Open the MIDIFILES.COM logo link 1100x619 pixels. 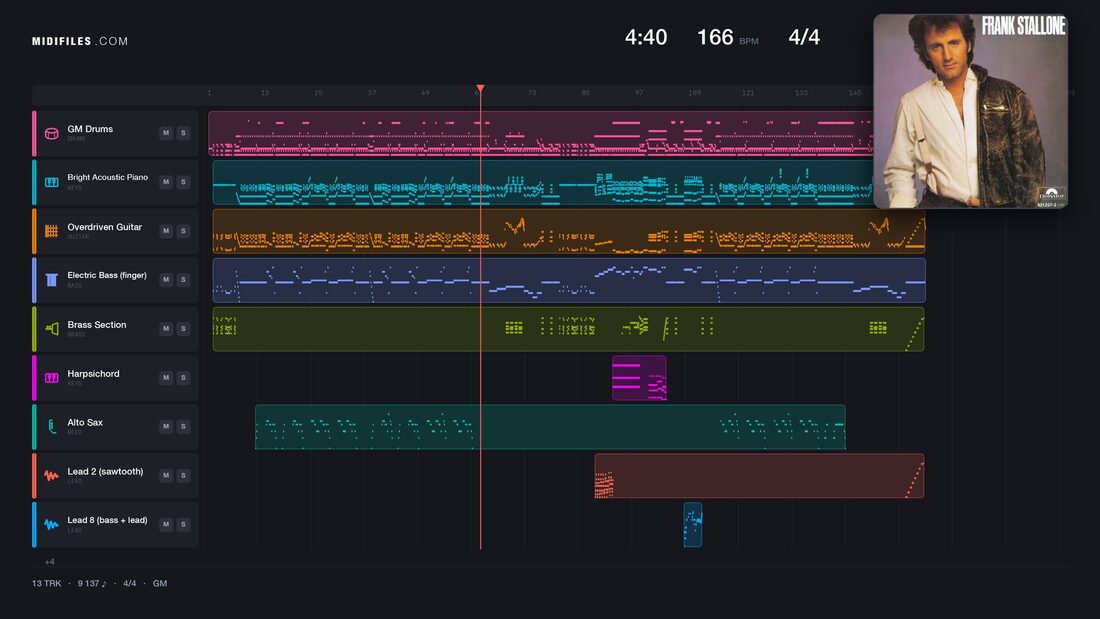click(80, 41)
